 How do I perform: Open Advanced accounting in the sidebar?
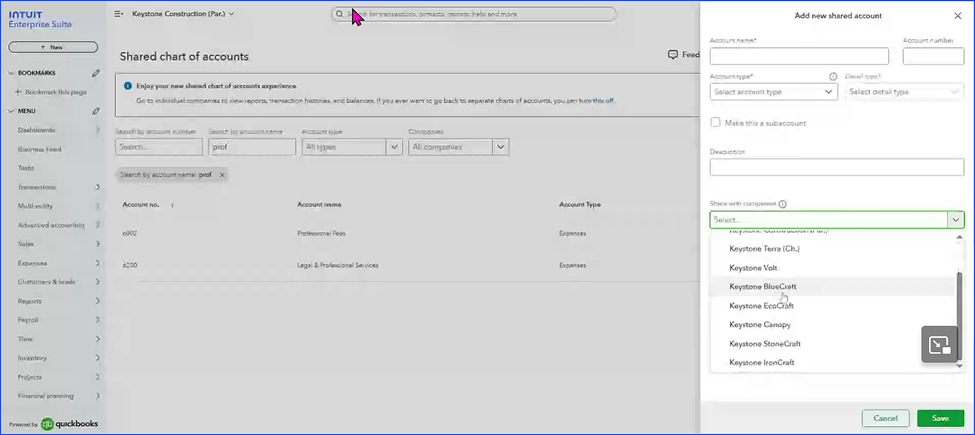pyautogui.click(x=51, y=225)
